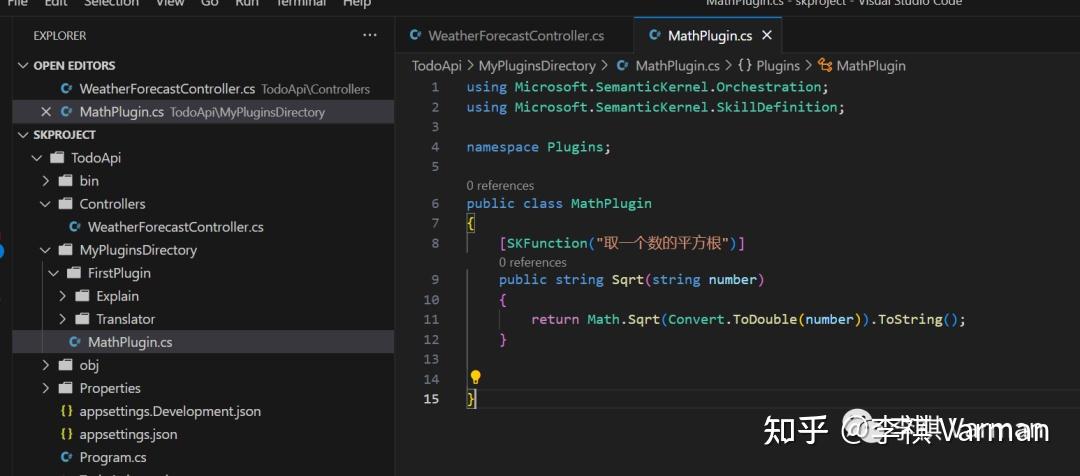Click TodoApi in the breadcrumb

coord(437,66)
